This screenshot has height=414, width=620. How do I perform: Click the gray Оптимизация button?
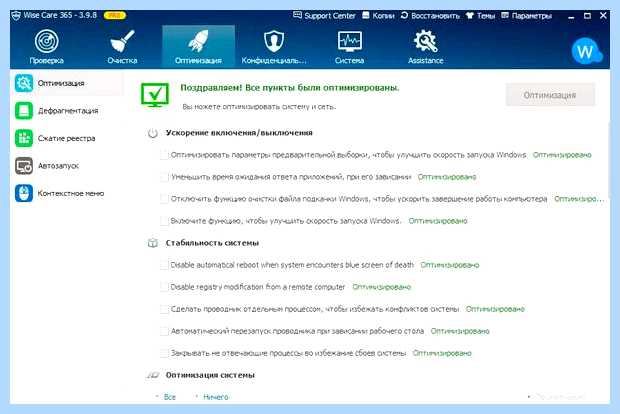tap(550, 95)
